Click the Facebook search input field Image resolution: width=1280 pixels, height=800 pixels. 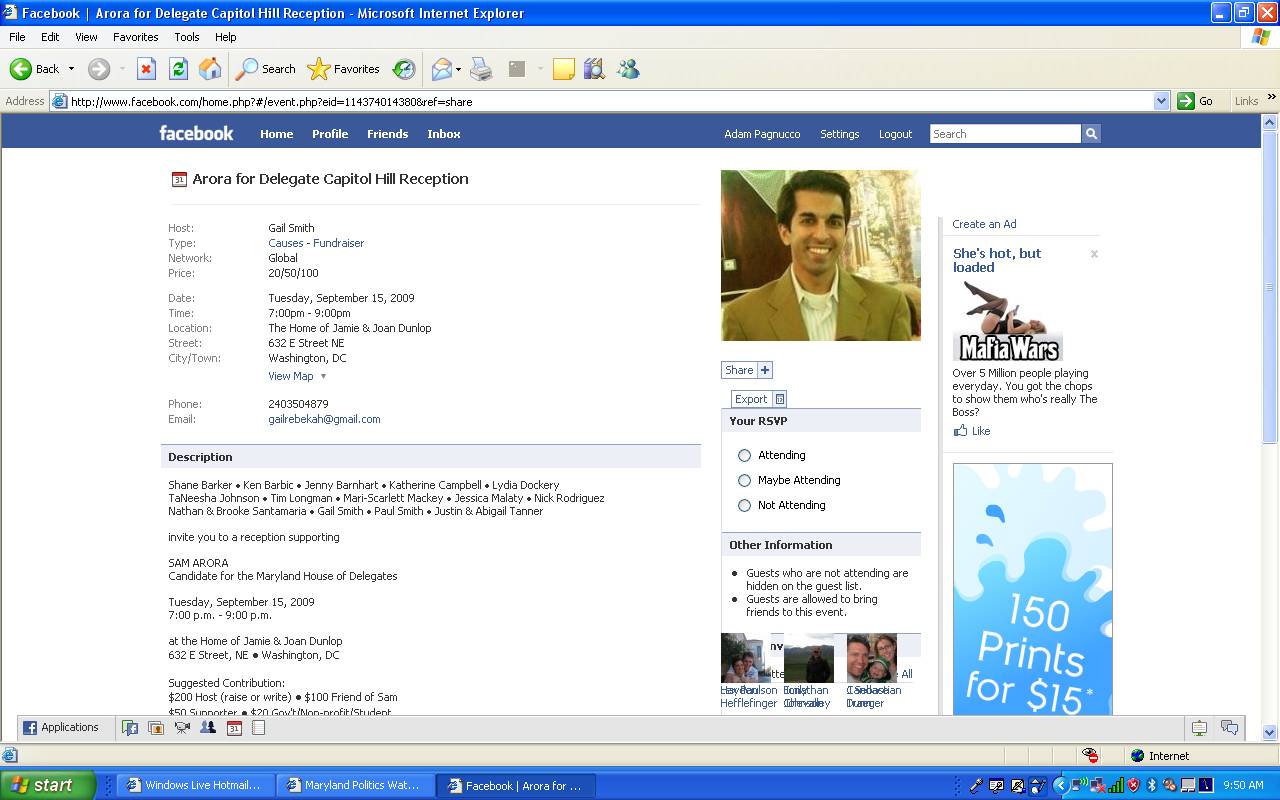[x=1005, y=134]
